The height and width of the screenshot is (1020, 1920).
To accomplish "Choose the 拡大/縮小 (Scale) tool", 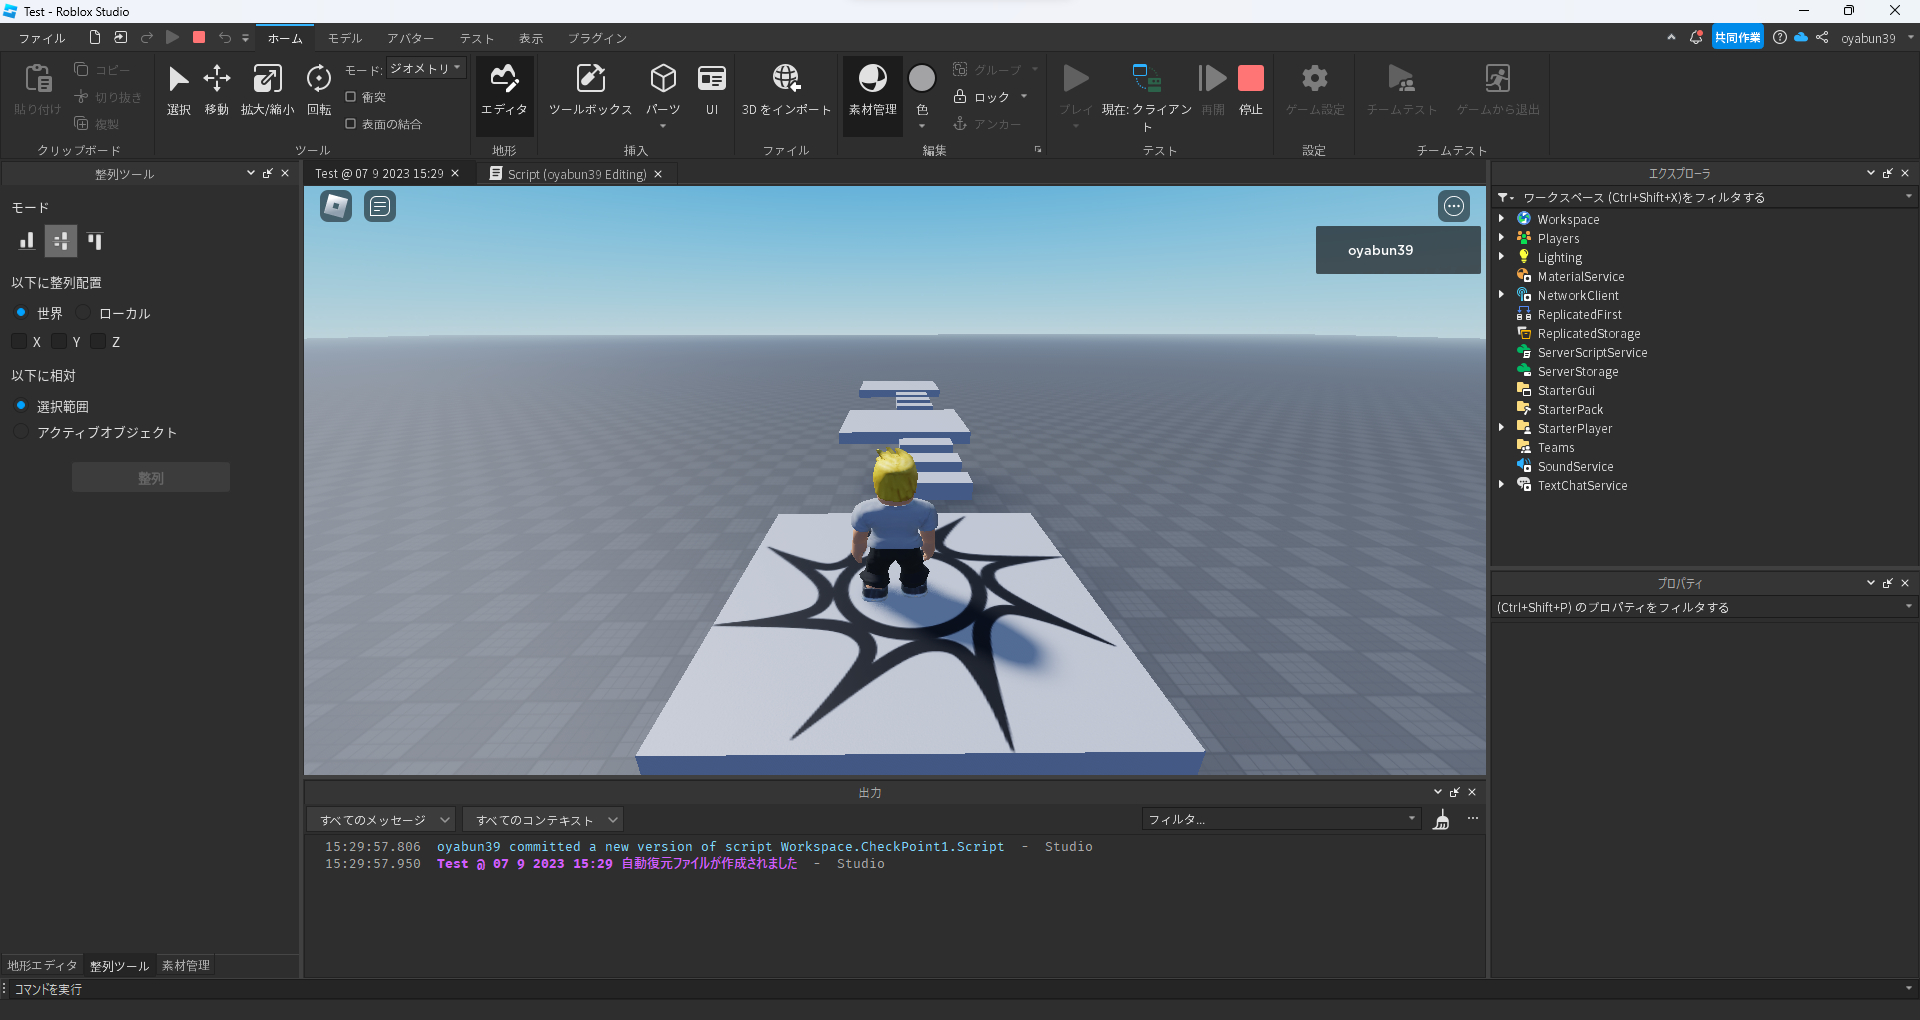I will pyautogui.click(x=267, y=90).
